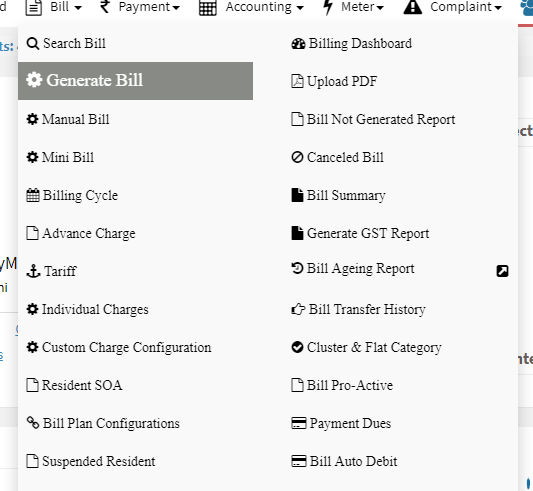The height and width of the screenshot is (491, 533).
Task: Click the check circle icon for Cluster & Flat Category
Action: pyautogui.click(x=297, y=347)
